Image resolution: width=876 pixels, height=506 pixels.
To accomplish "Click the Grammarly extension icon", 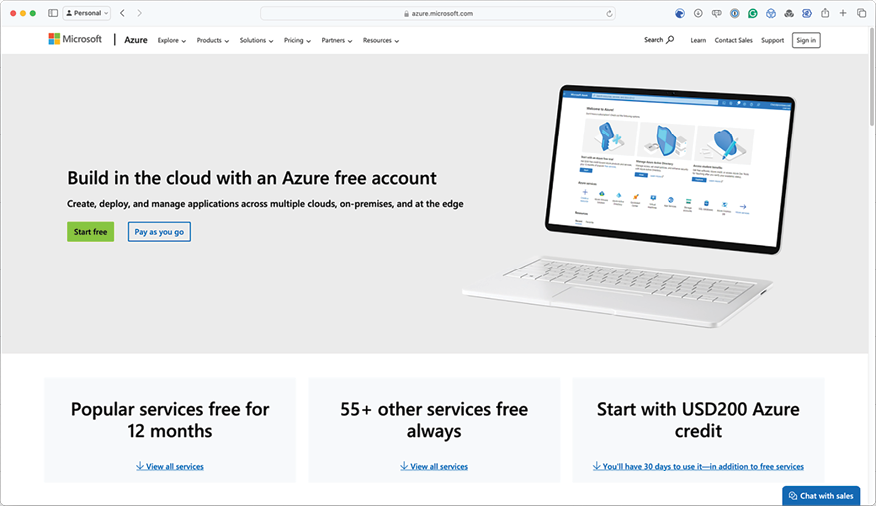I will click(x=753, y=13).
